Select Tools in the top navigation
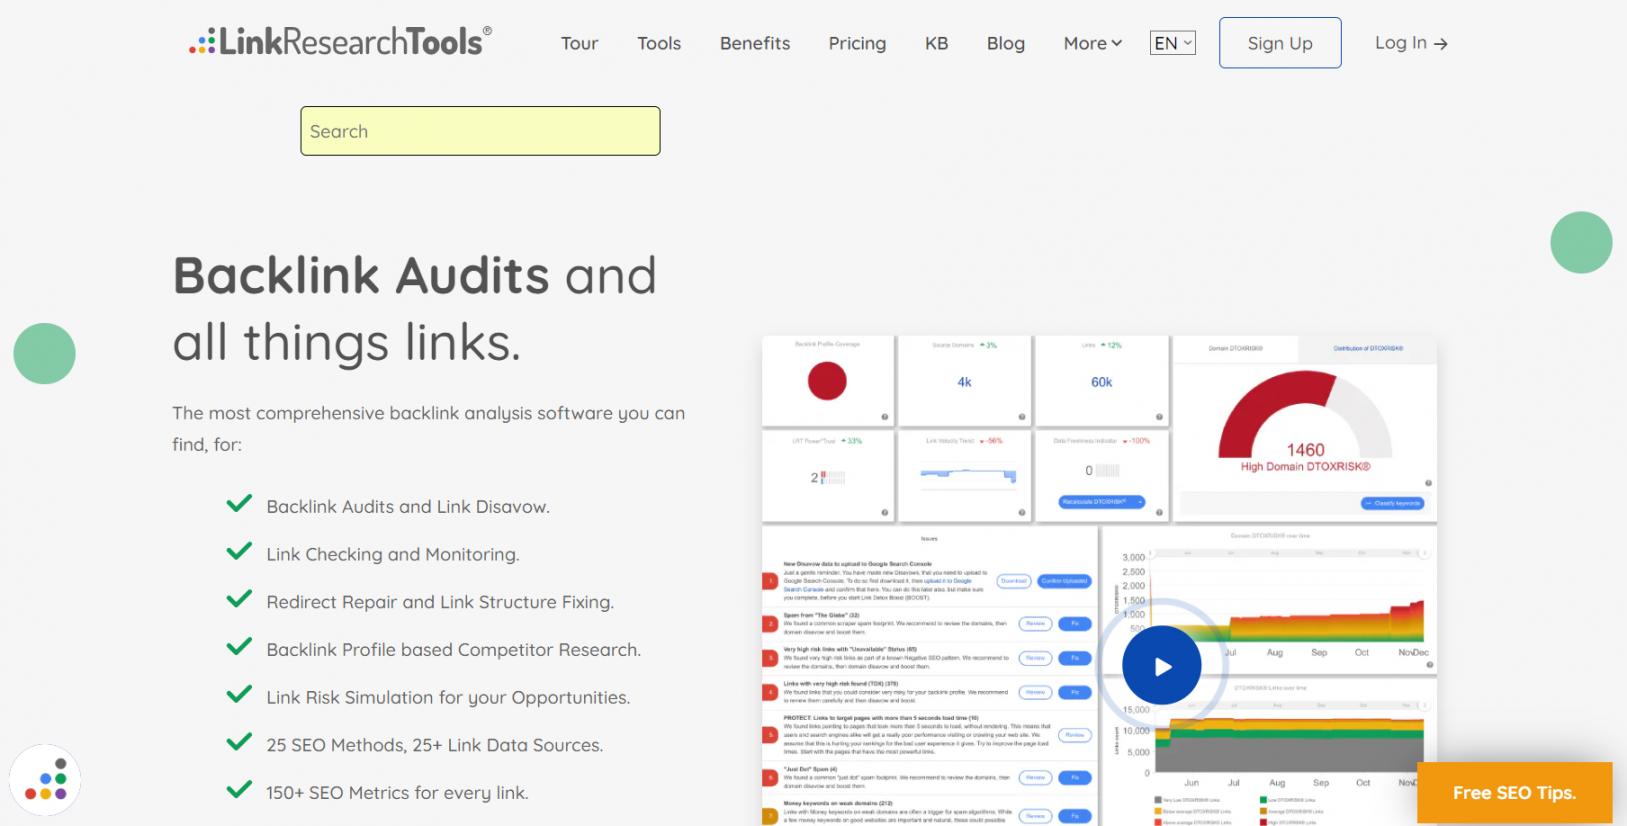Screen dimensions: 1627x826 click(659, 43)
